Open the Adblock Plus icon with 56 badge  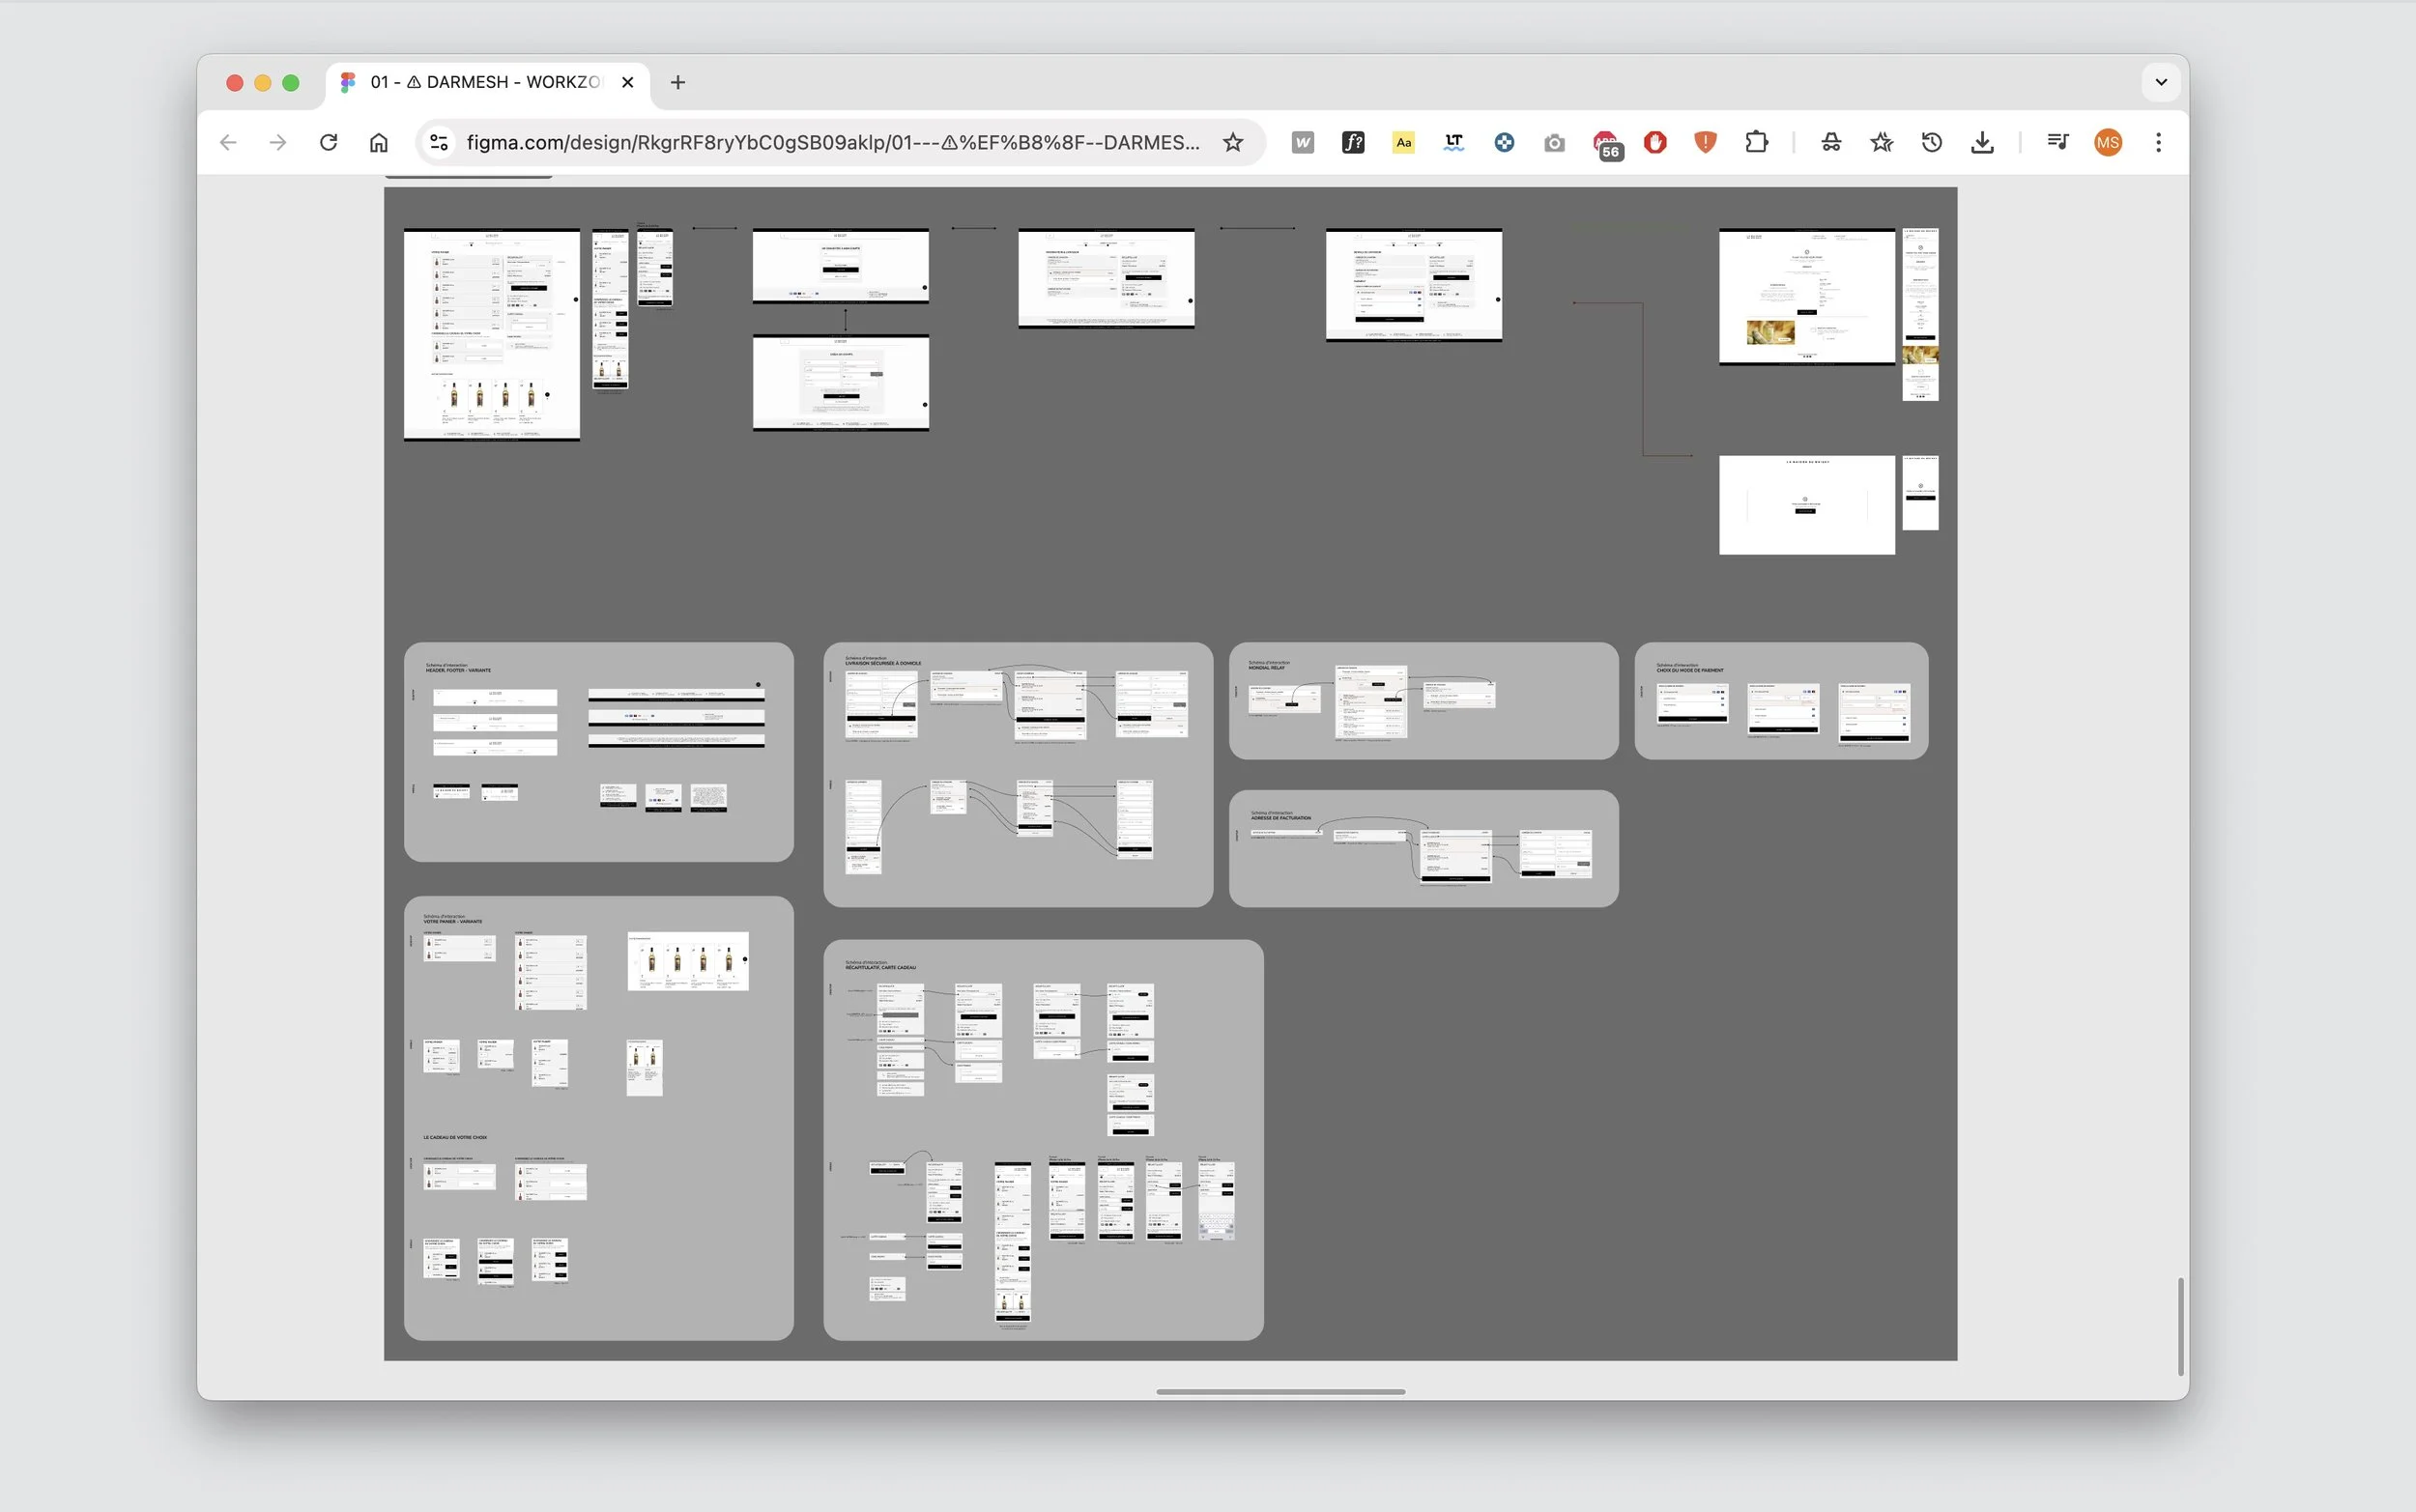click(1605, 143)
